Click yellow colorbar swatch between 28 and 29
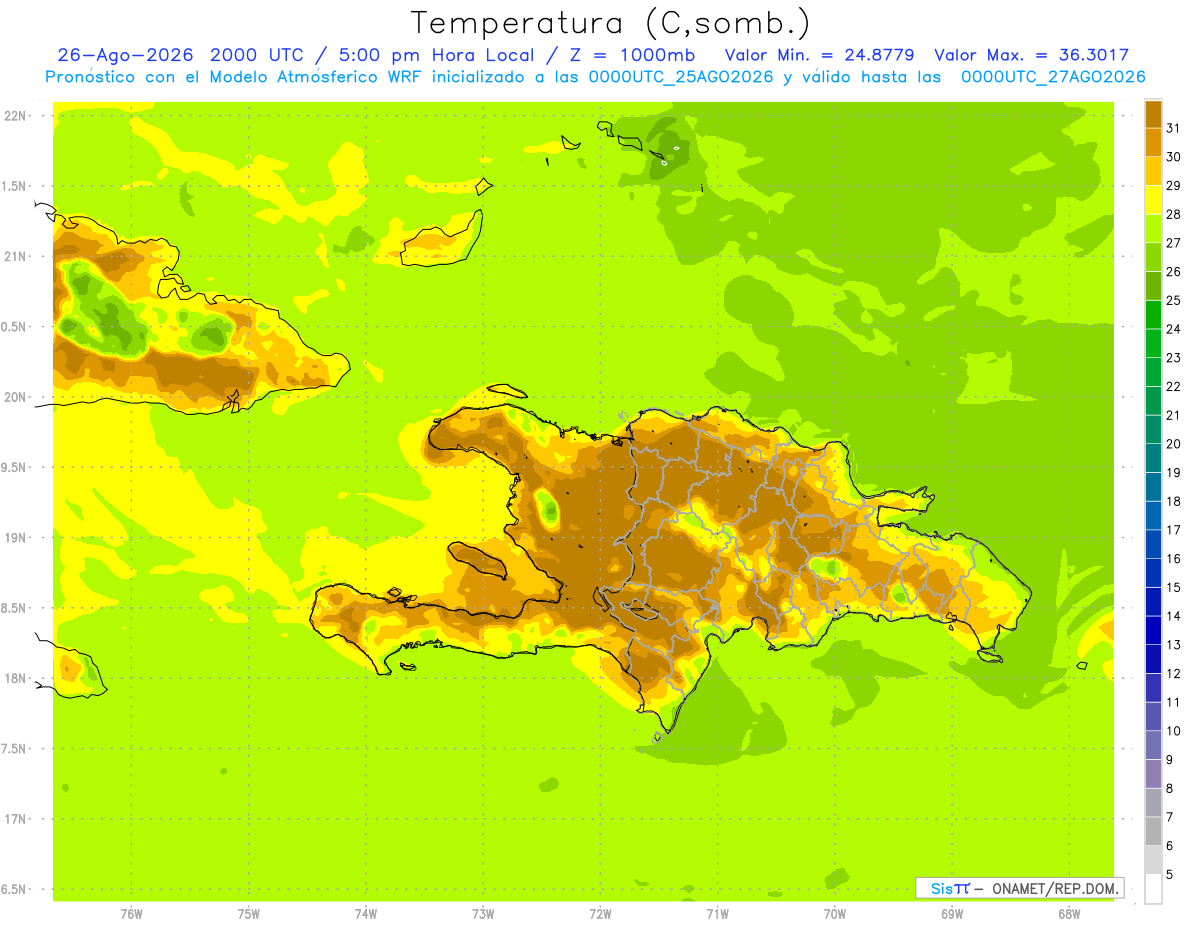1200x927 pixels. pyautogui.click(x=1153, y=200)
